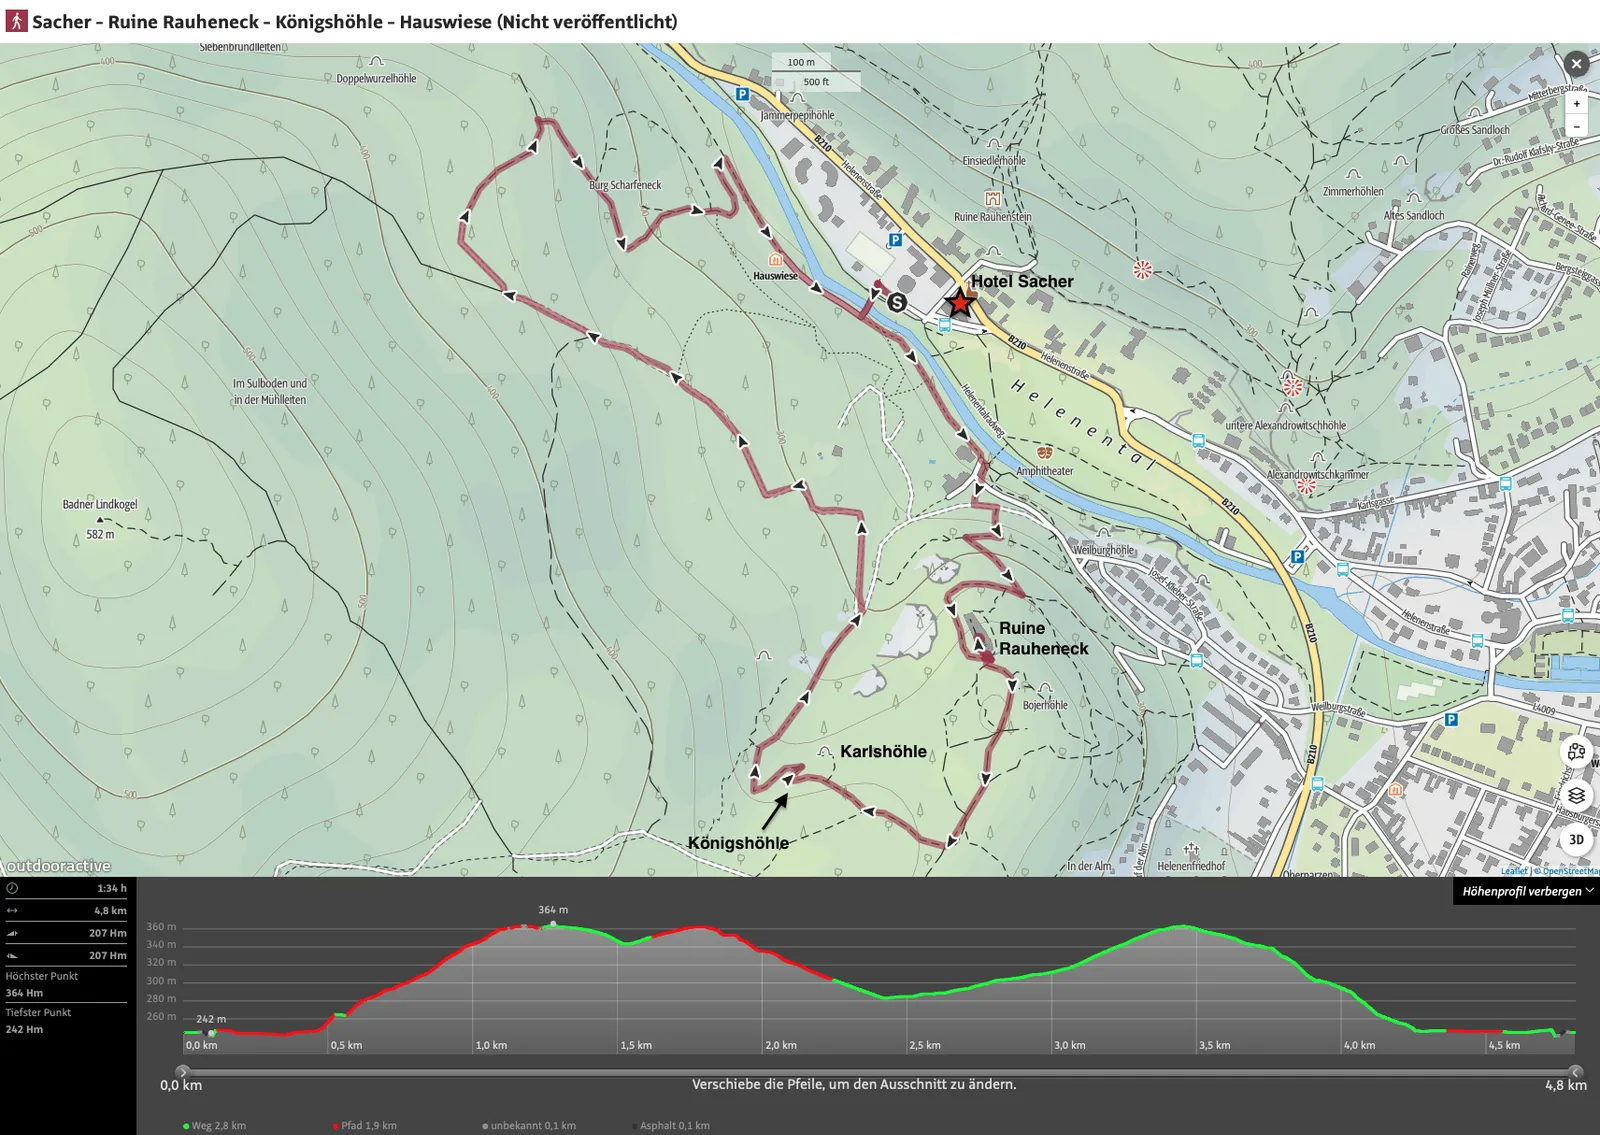Click the Höchster Punkt label
This screenshot has height=1135, width=1600.
(42, 976)
